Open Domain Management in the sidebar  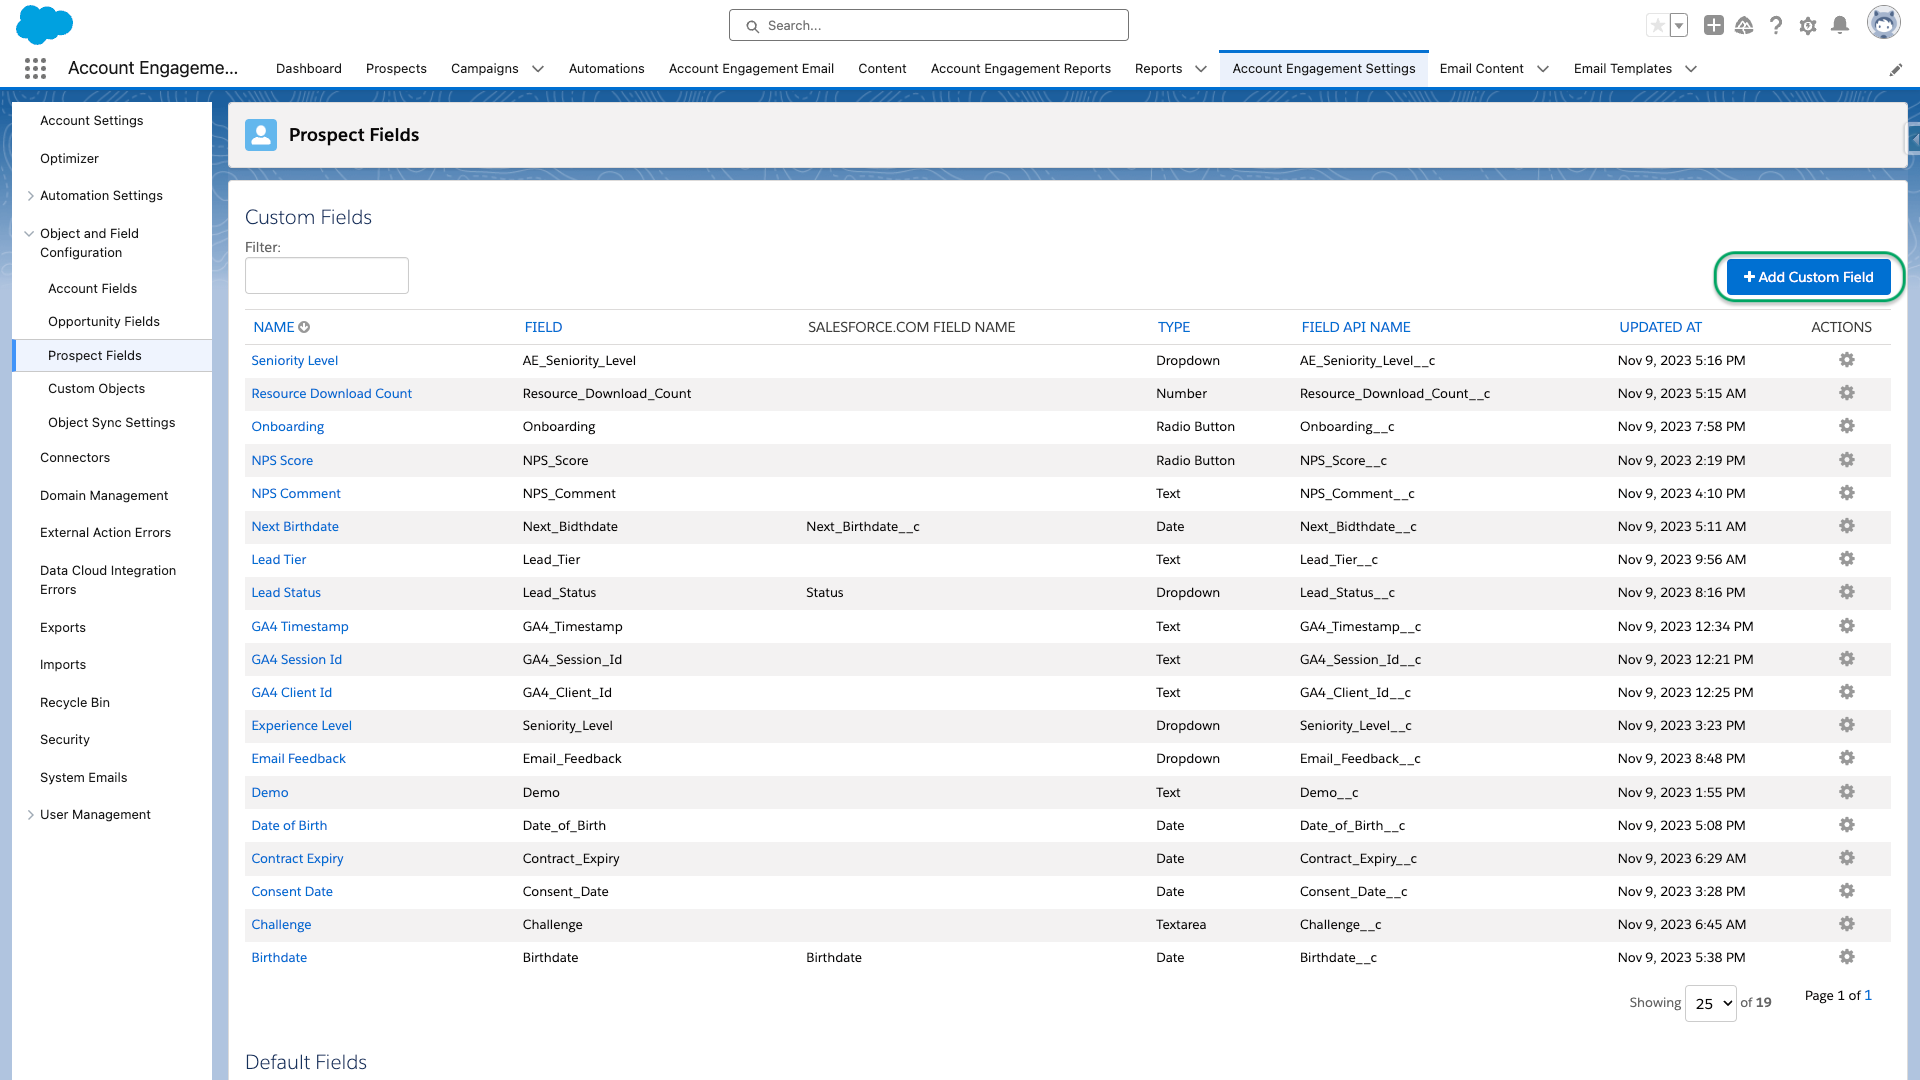click(104, 495)
